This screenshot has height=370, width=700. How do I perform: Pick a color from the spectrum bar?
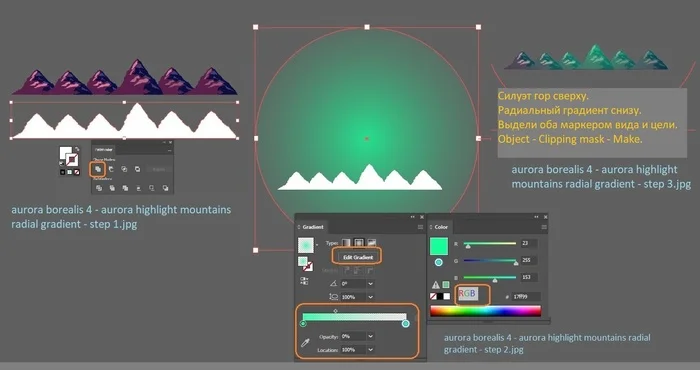486,311
